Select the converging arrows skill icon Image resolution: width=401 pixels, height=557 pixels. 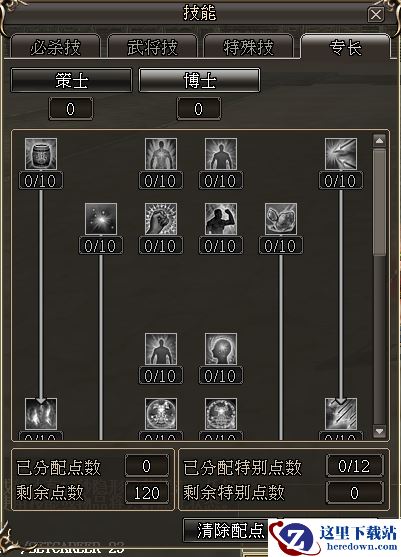tap(341, 154)
